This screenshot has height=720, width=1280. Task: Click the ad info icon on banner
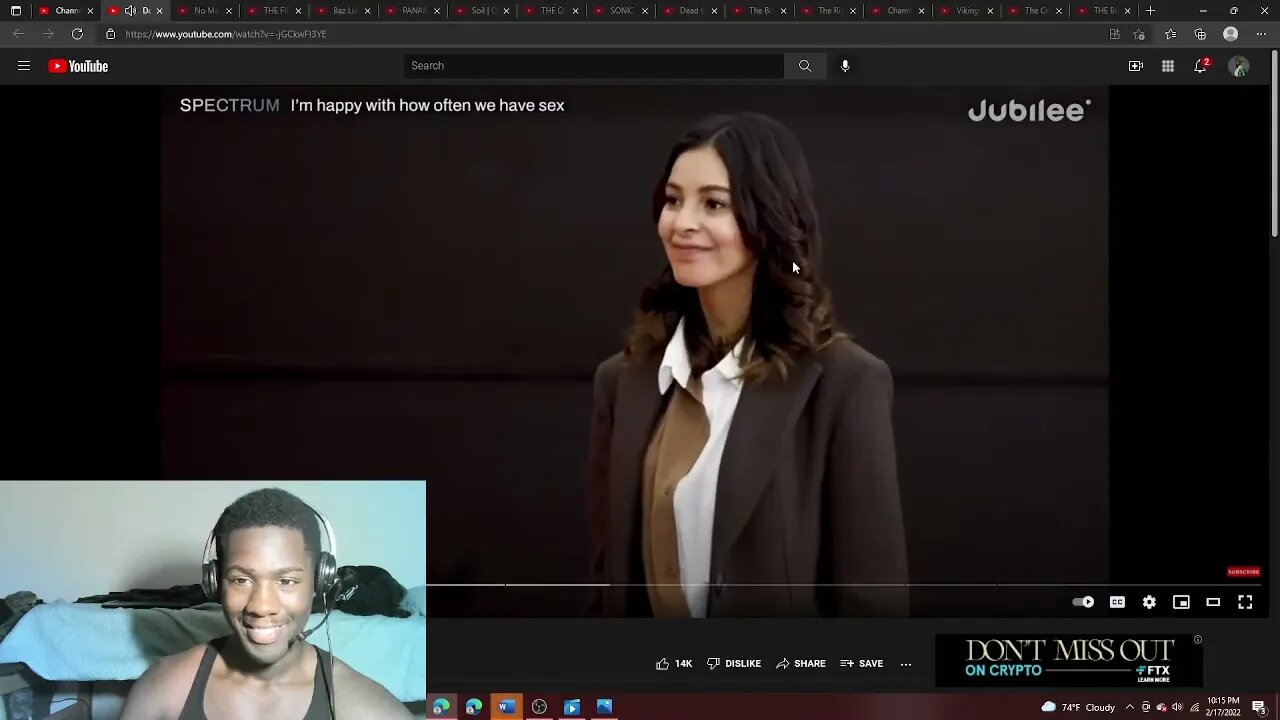[x=1197, y=640]
